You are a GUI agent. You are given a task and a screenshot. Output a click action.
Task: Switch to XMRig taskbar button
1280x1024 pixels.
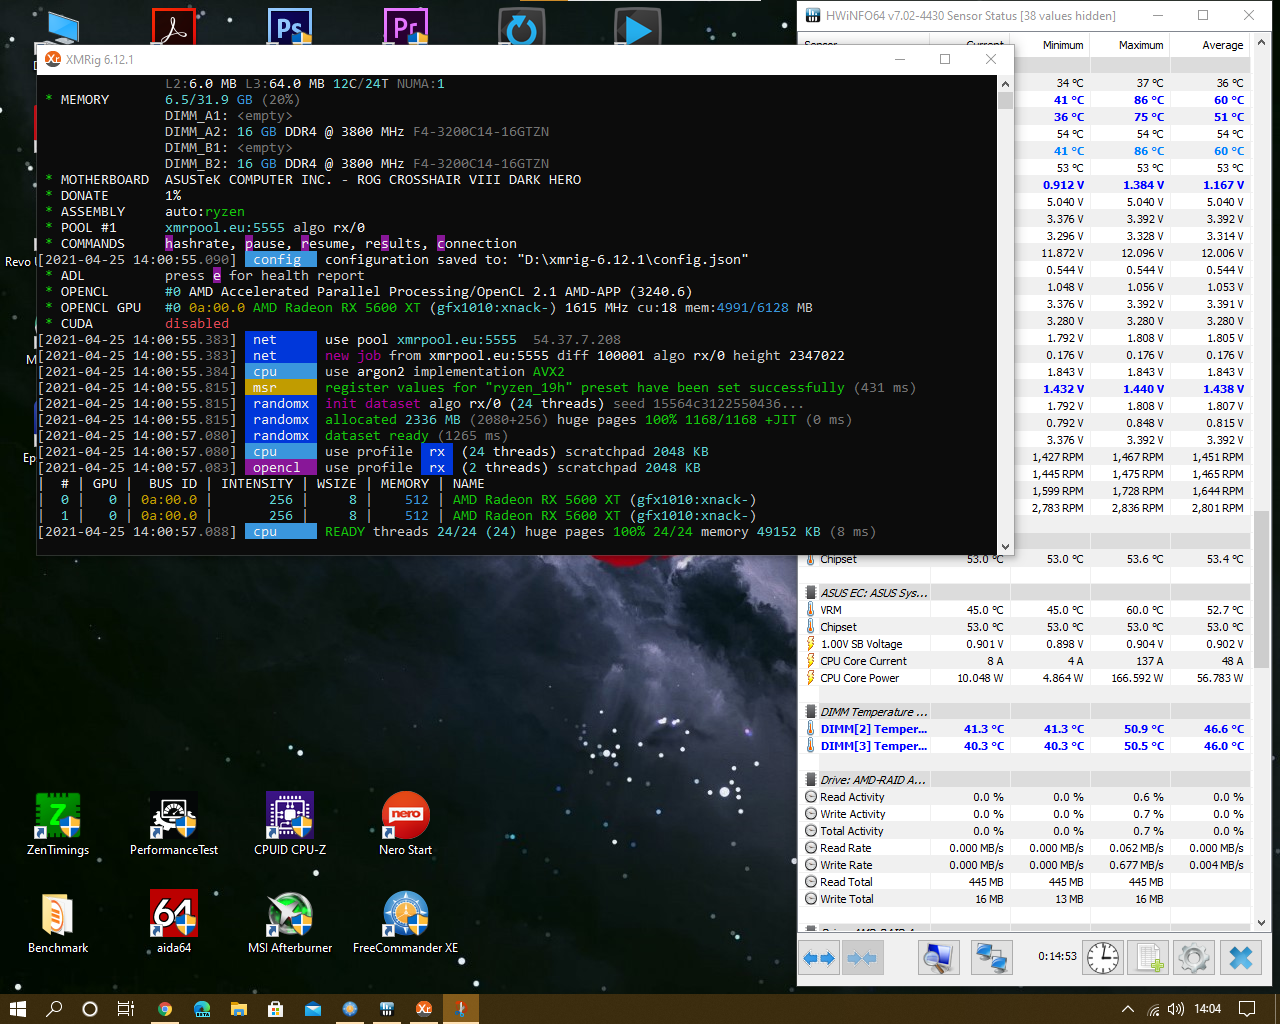click(424, 1008)
